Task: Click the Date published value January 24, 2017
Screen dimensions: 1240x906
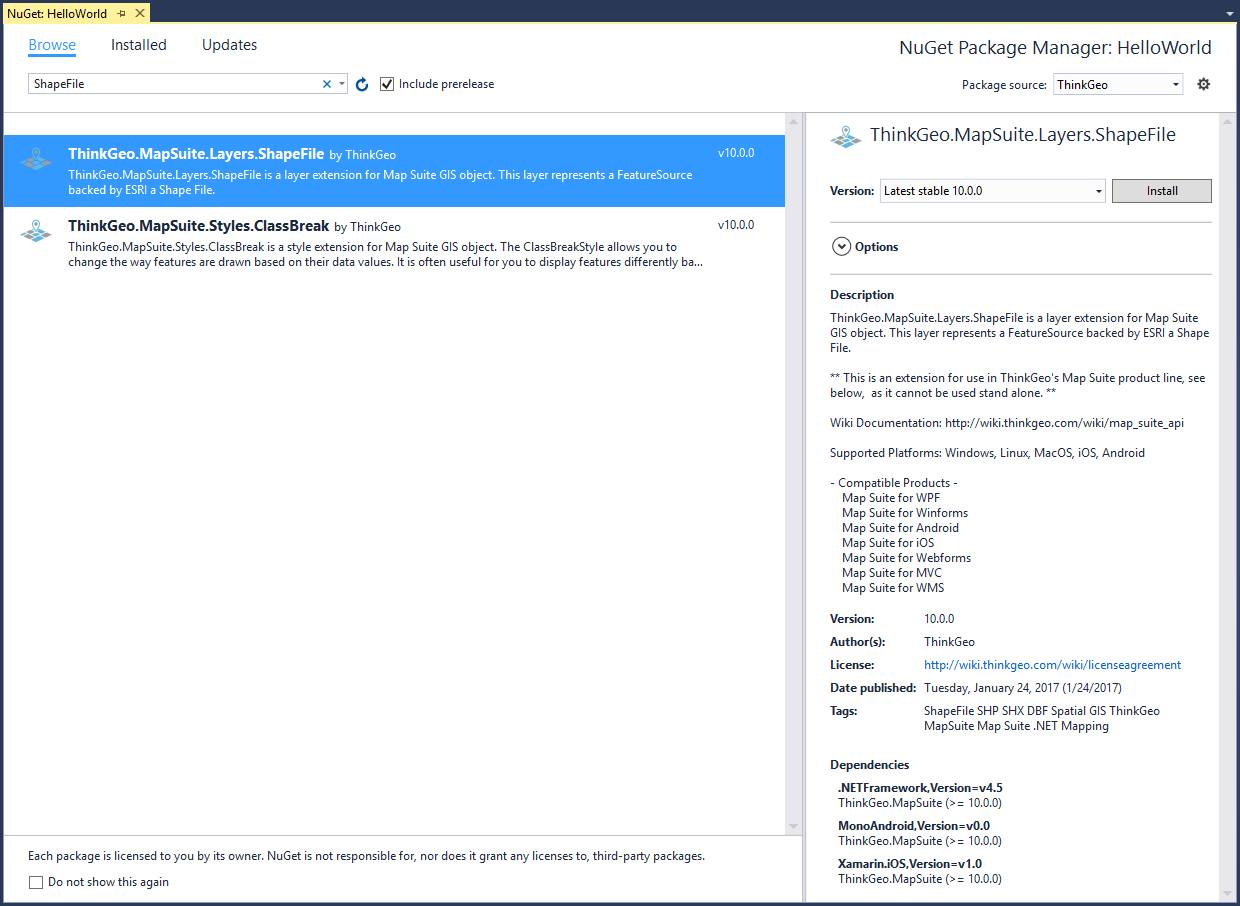Action: pos(1022,688)
